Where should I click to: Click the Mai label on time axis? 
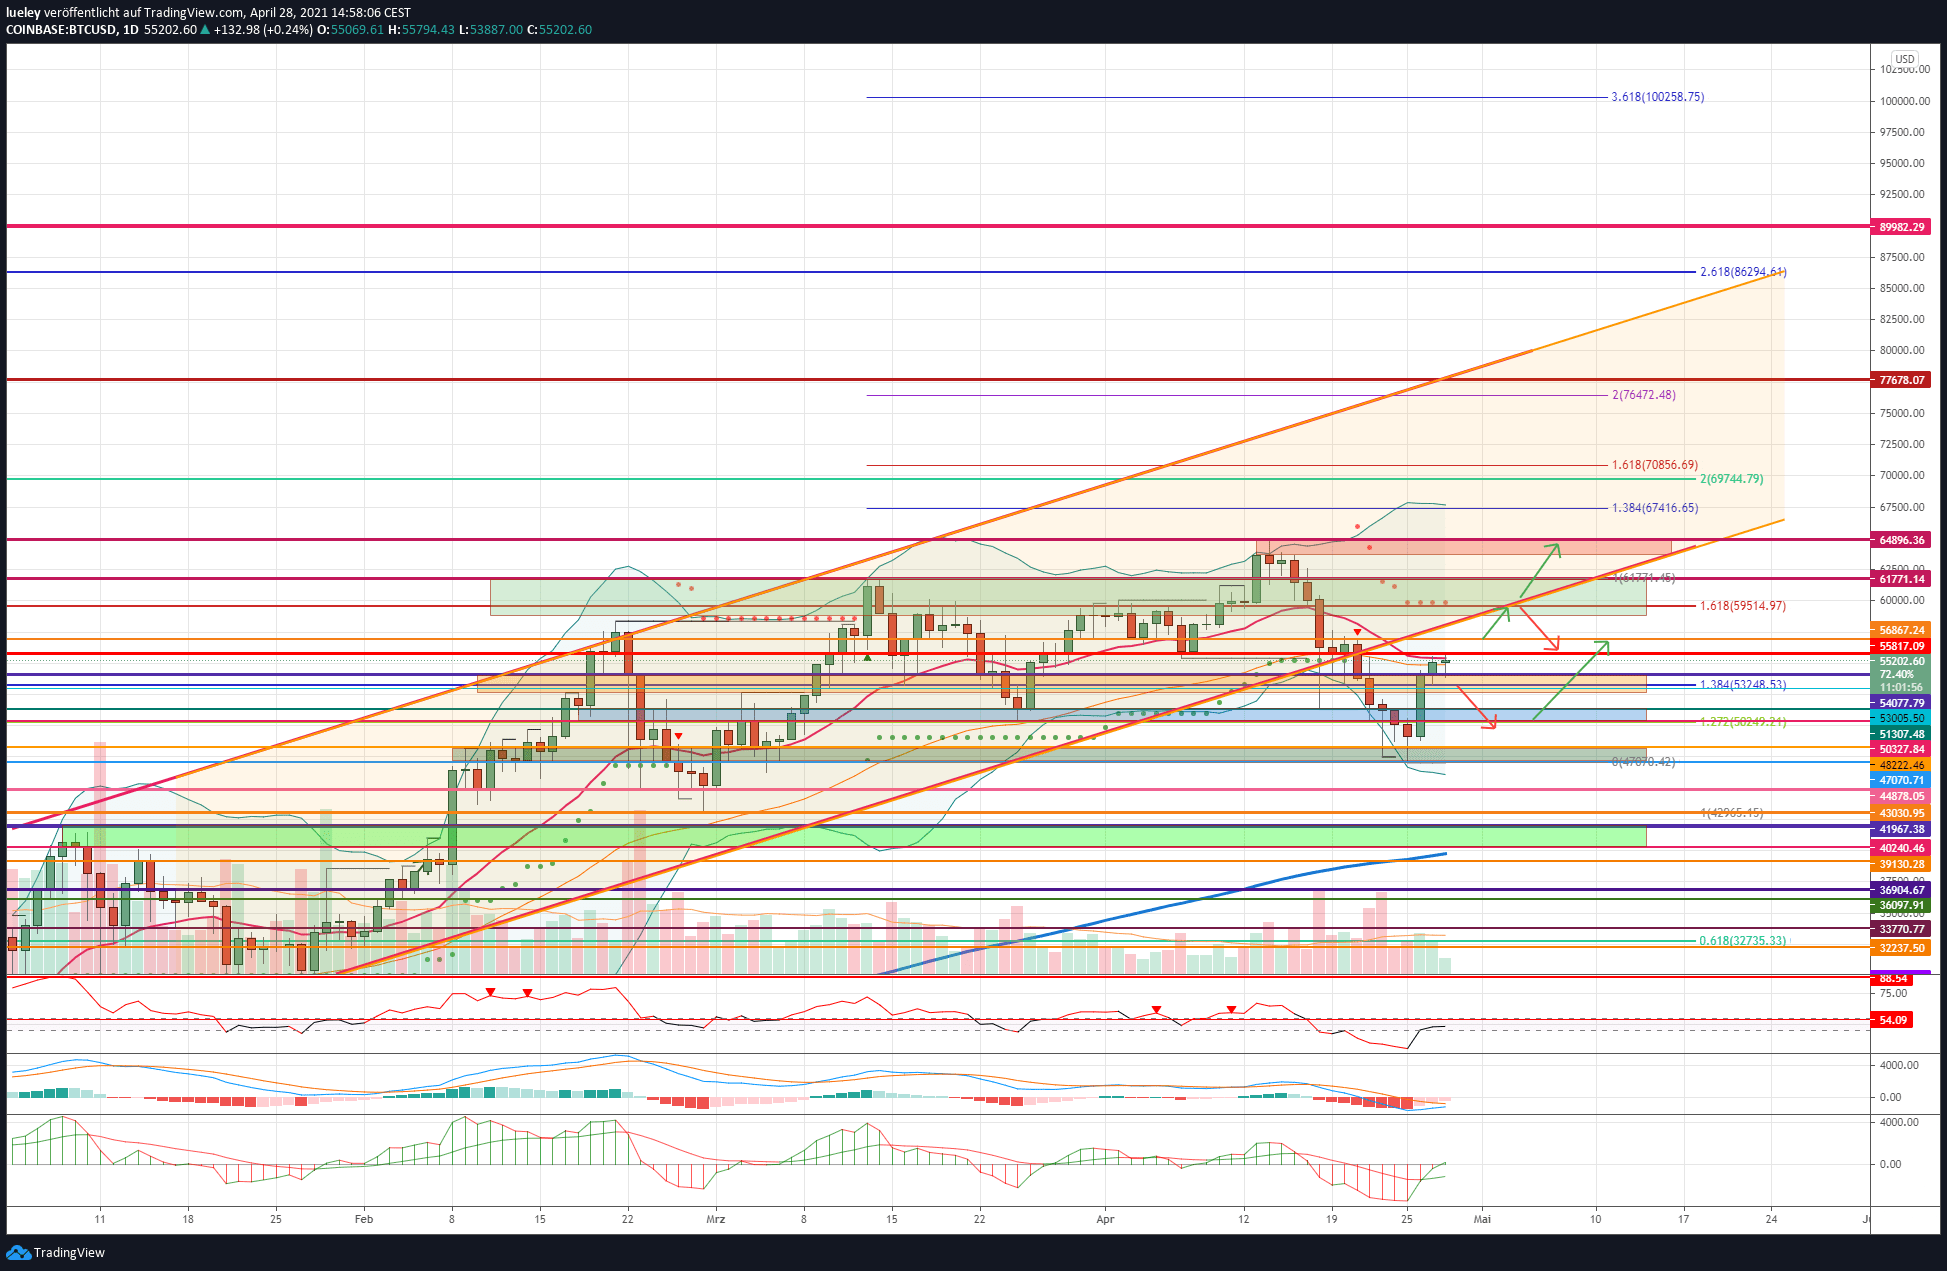pos(1482,1219)
